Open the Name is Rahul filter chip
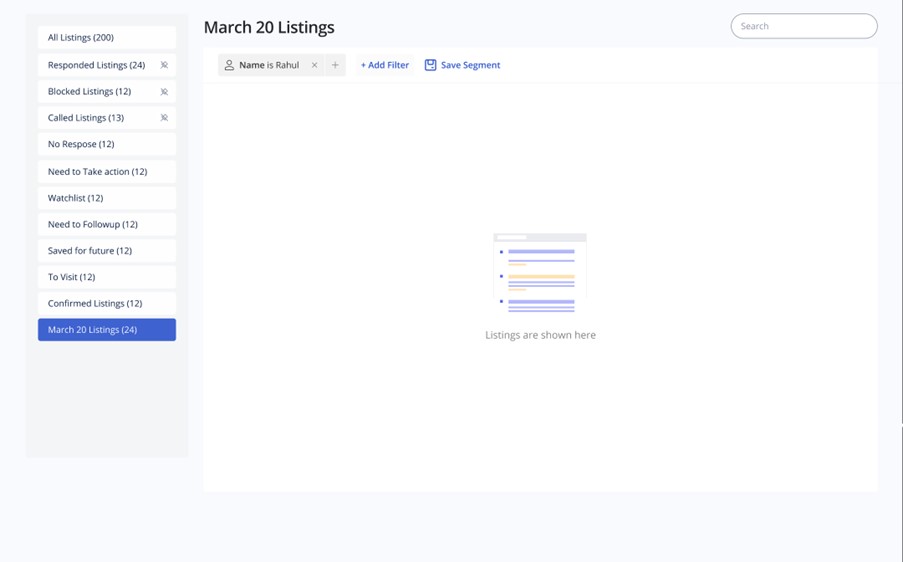This screenshot has width=903, height=562. click(x=268, y=65)
